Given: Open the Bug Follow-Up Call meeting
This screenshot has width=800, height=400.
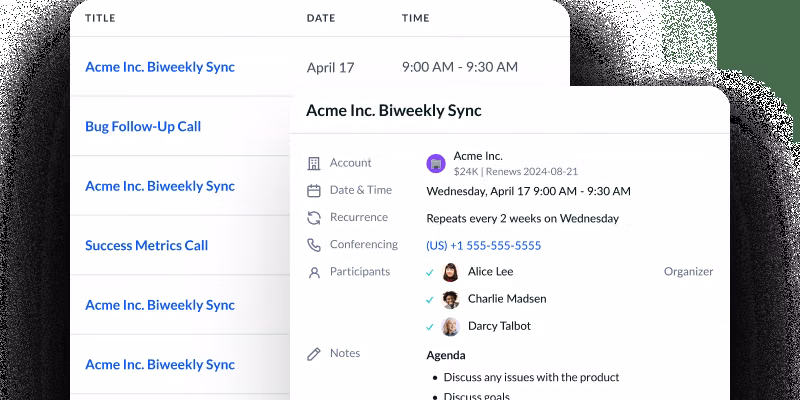Looking at the screenshot, I should 143,127.
